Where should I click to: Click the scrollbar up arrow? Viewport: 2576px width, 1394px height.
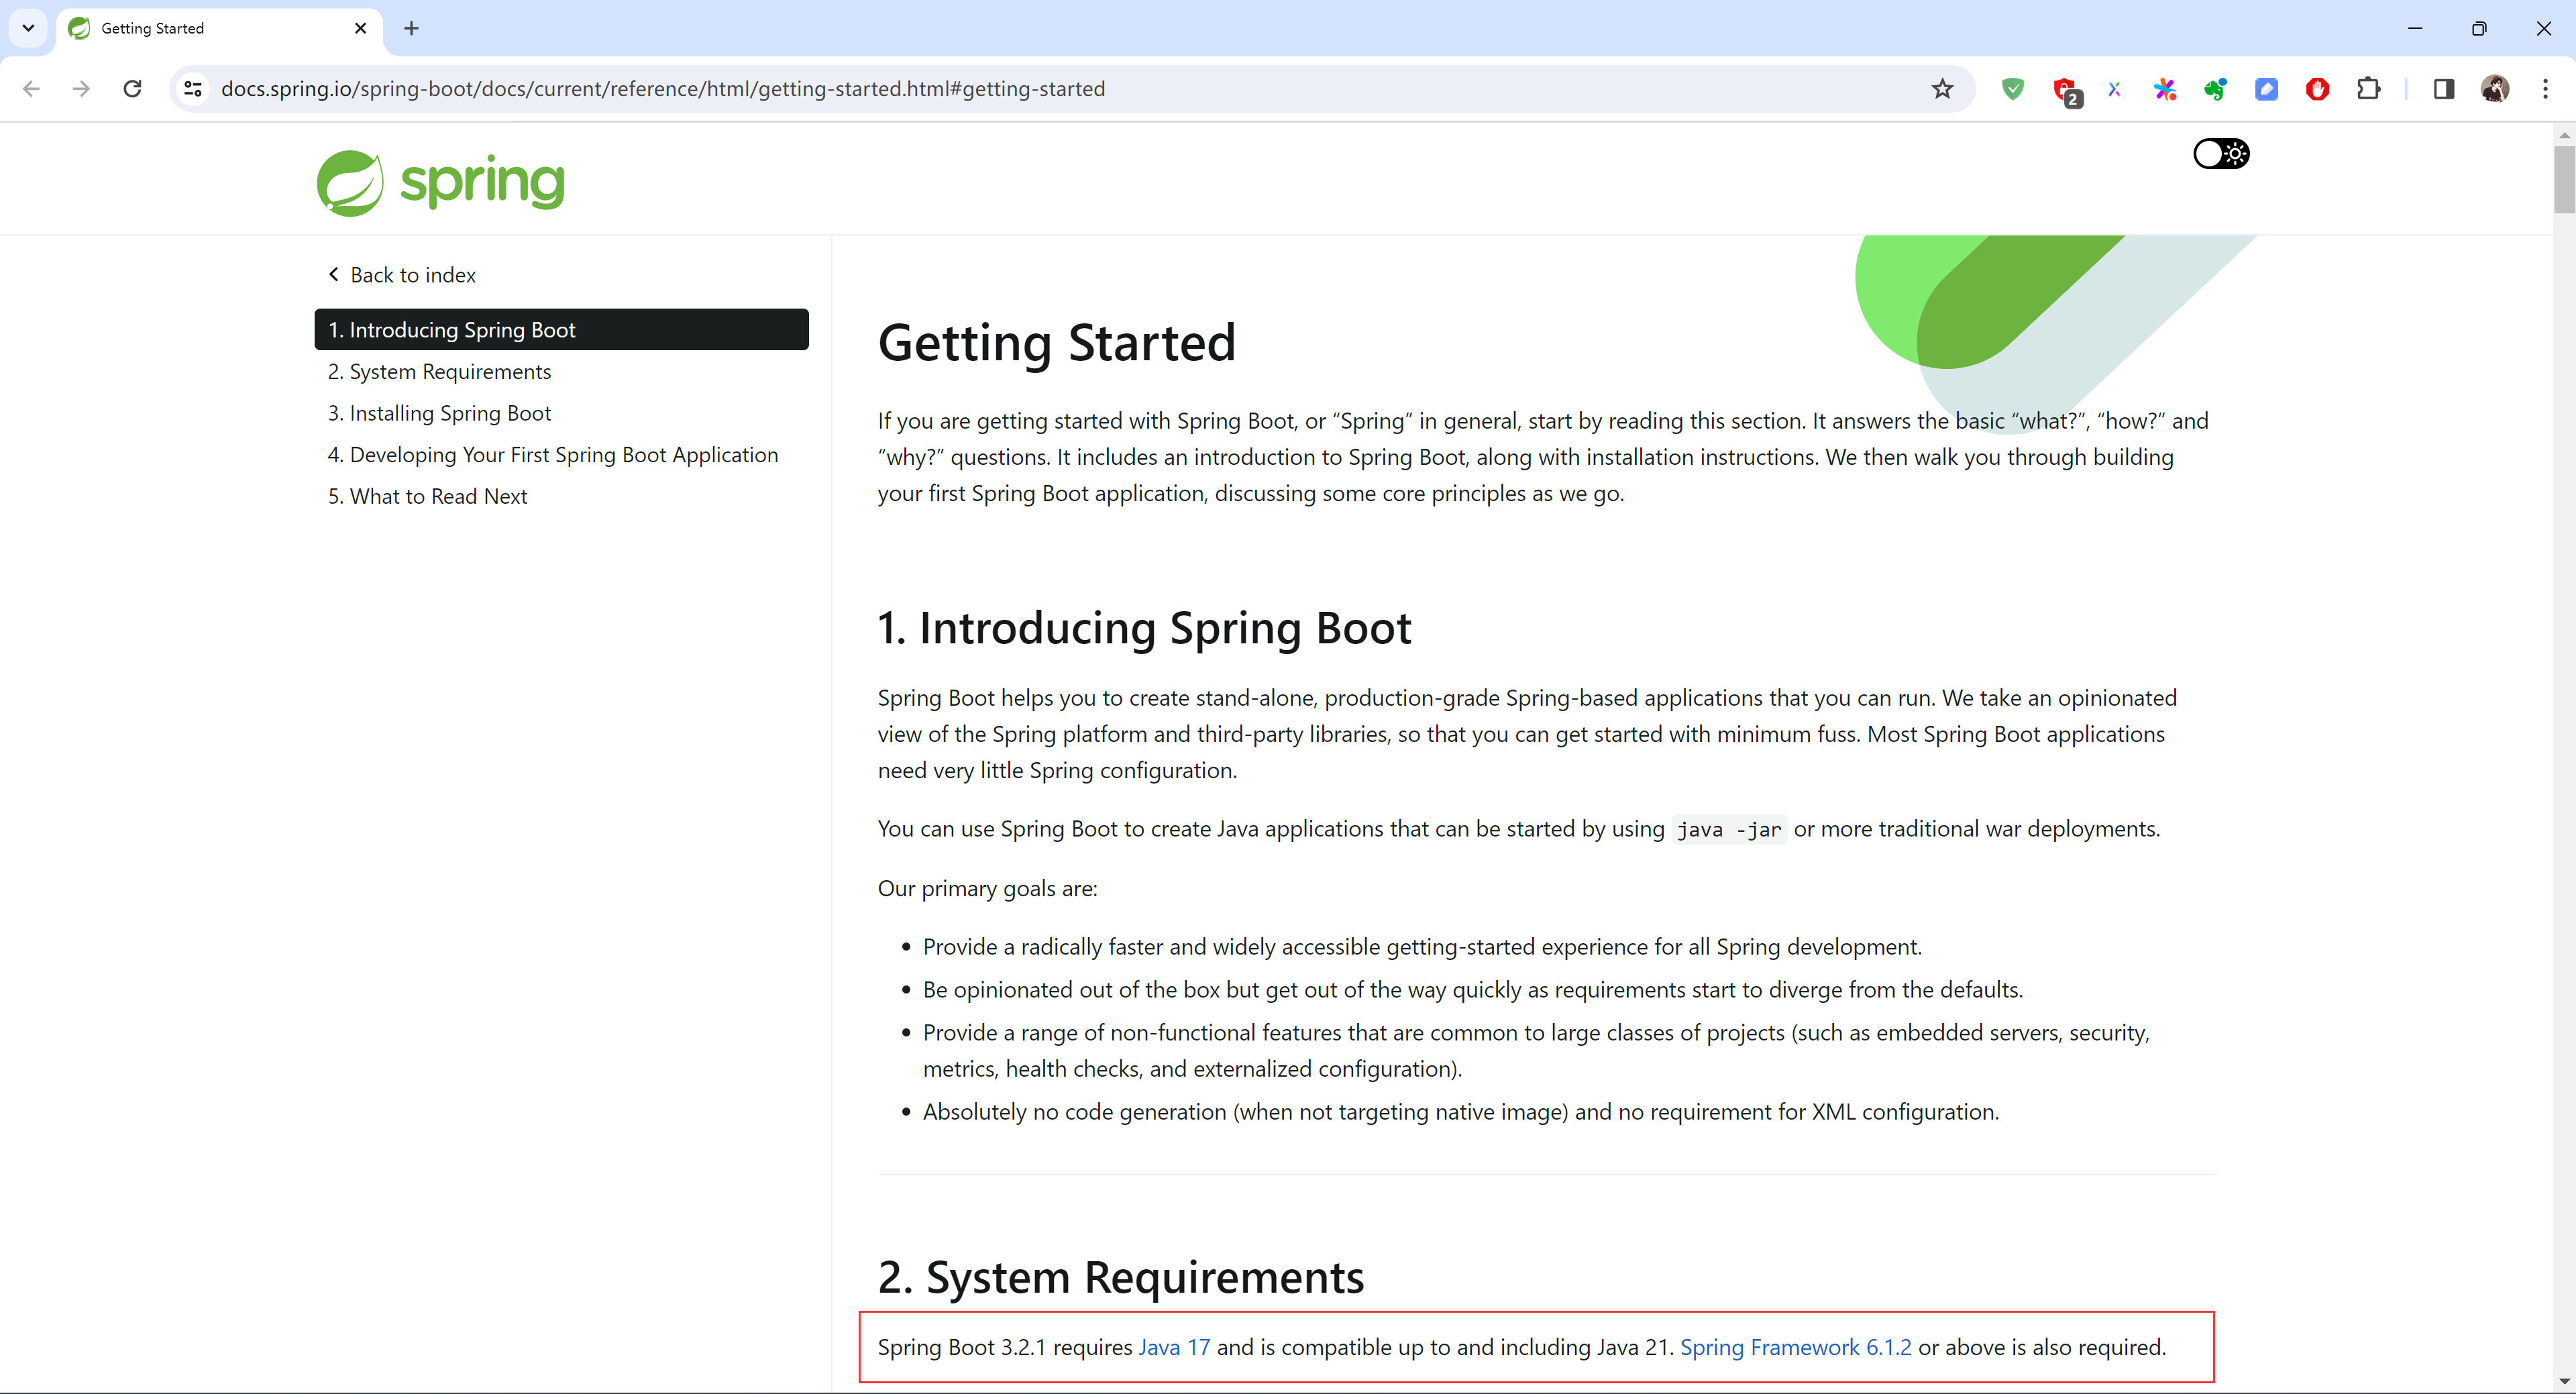(2564, 135)
